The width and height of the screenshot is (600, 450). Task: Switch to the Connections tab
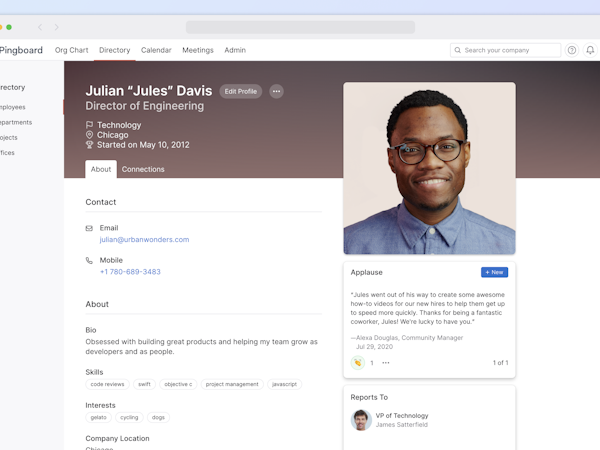[x=143, y=169]
